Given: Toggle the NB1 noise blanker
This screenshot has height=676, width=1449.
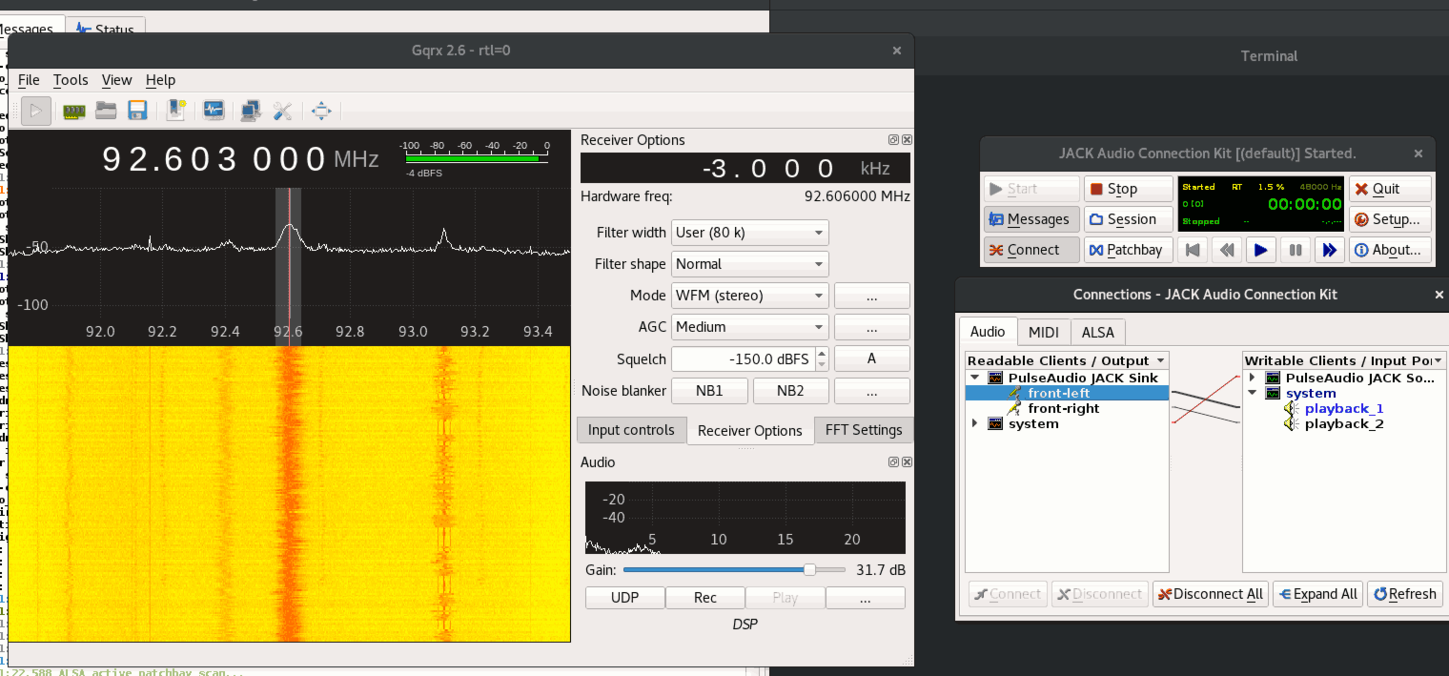Looking at the screenshot, I should (709, 390).
